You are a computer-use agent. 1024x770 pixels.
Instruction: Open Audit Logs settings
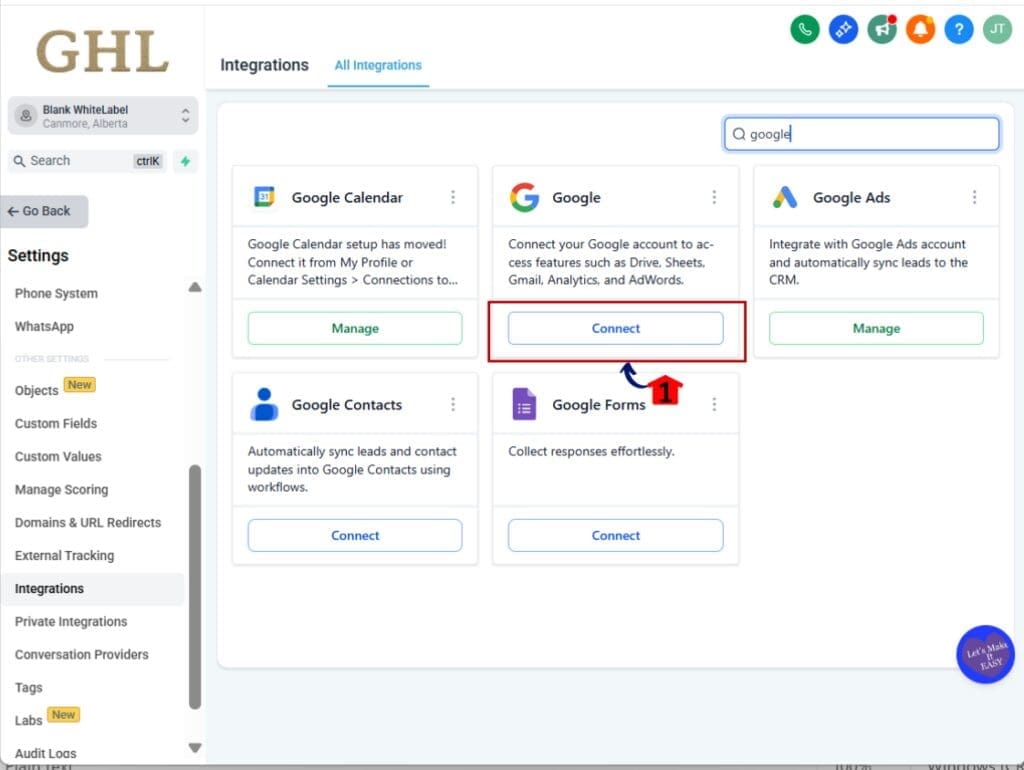[x=45, y=753]
